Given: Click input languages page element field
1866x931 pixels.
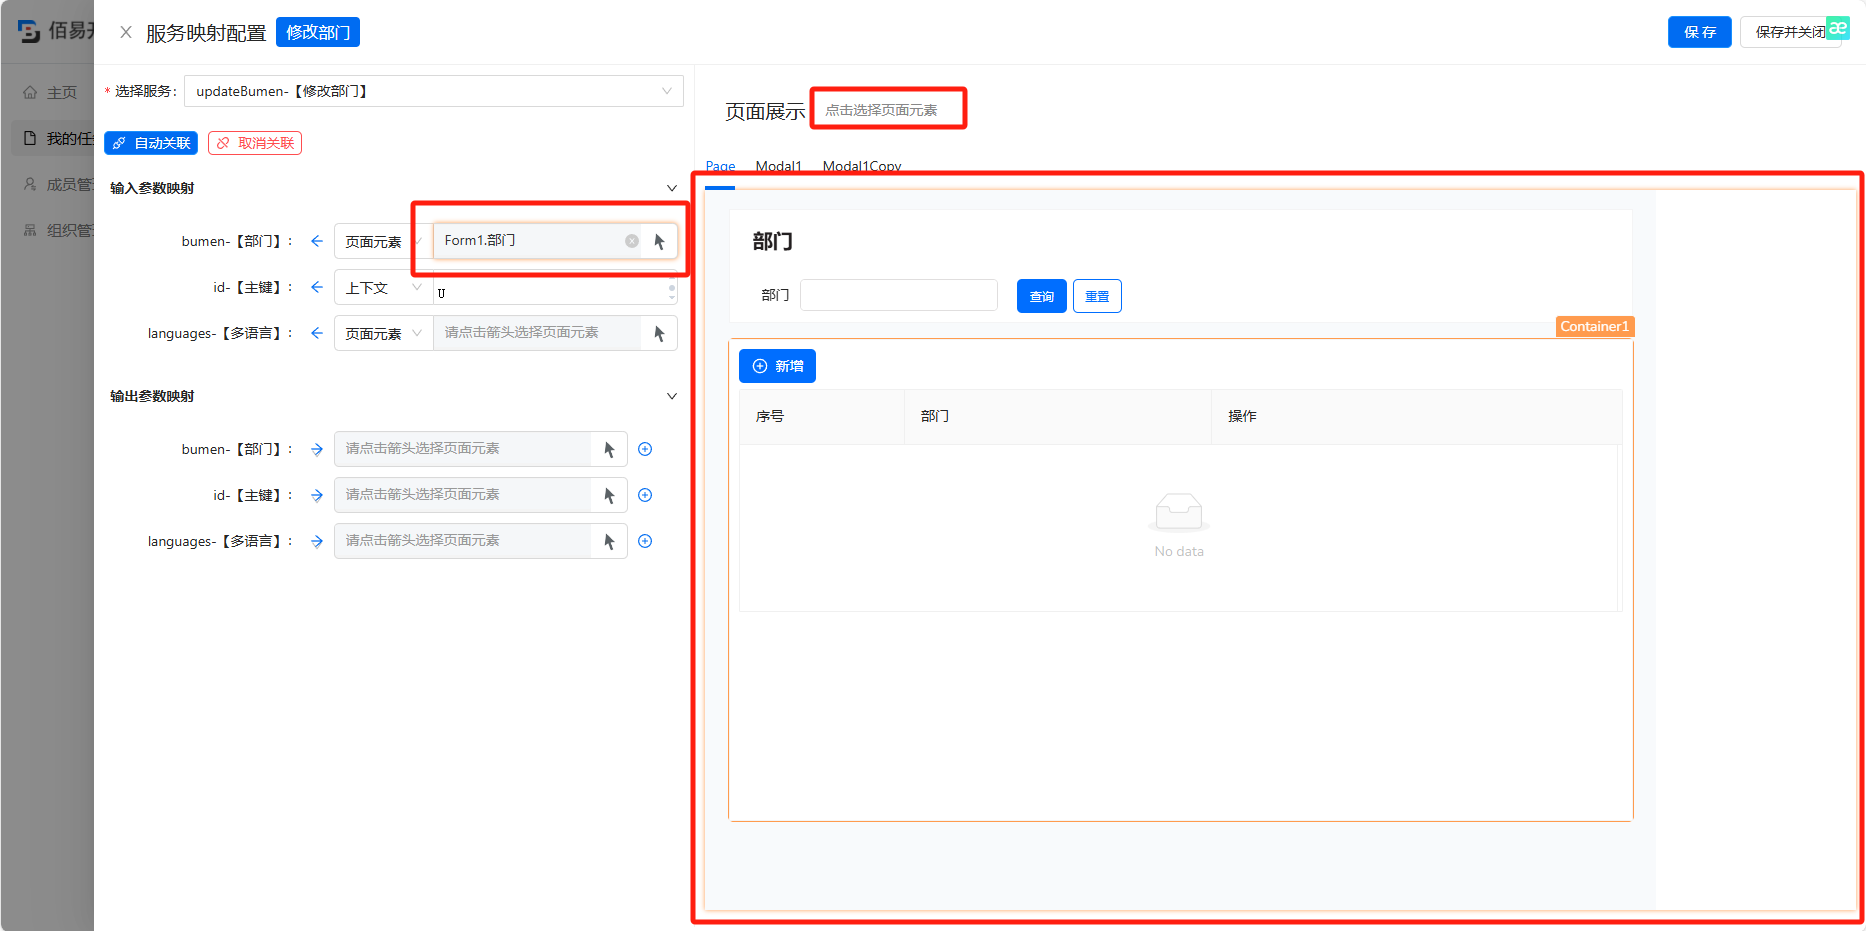Looking at the screenshot, I should point(537,333).
